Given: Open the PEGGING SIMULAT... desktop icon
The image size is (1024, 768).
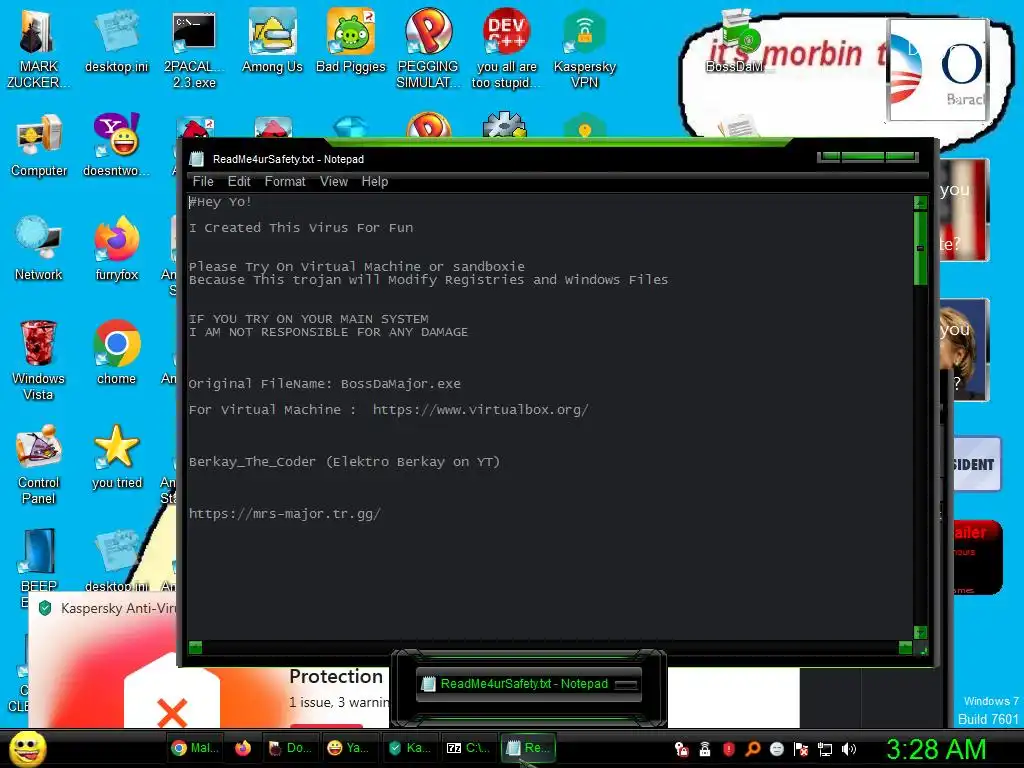Looking at the screenshot, I should (x=428, y=48).
